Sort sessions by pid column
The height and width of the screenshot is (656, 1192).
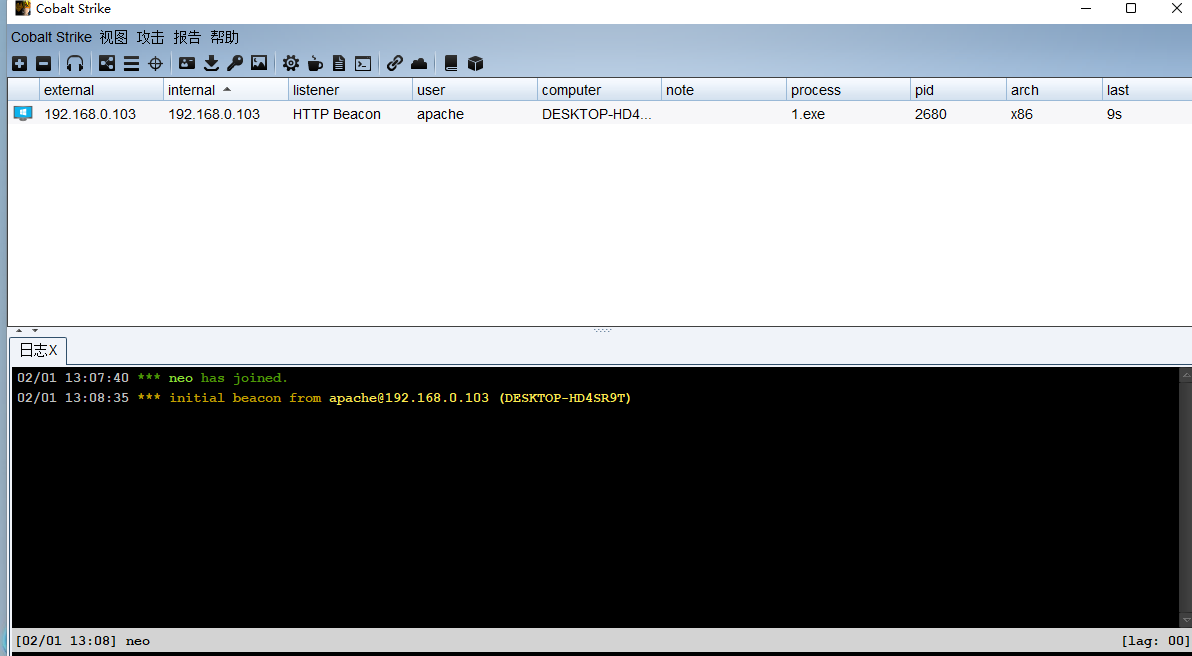[959, 90]
